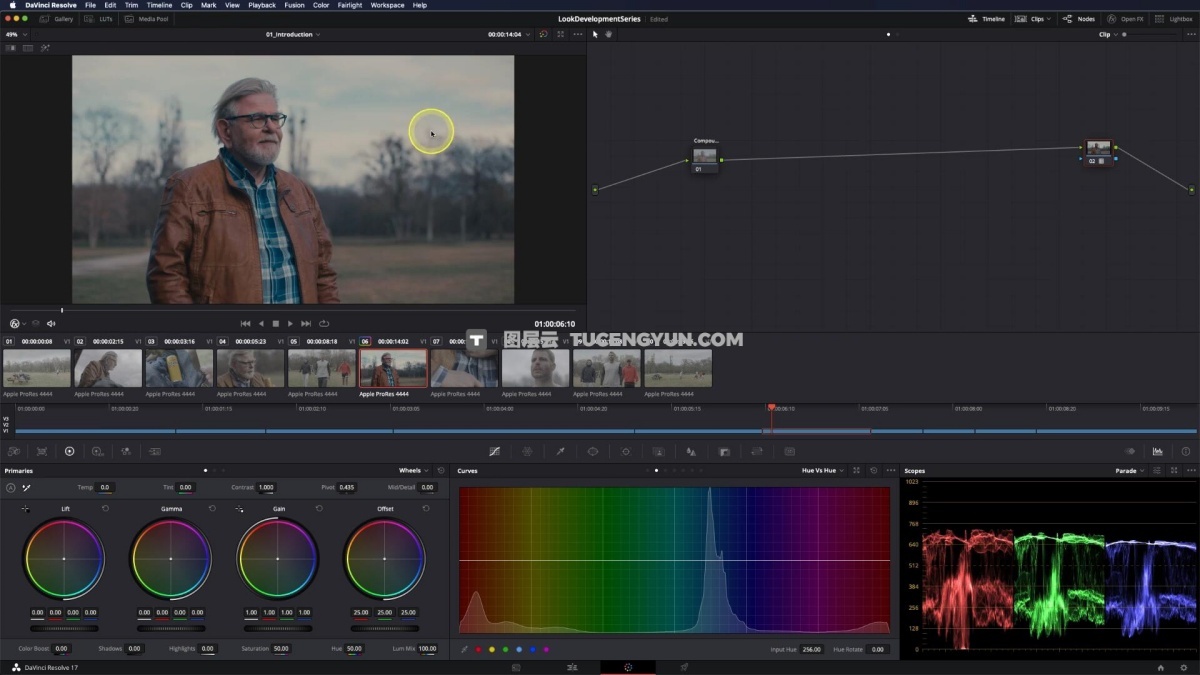Viewport: 1200px width, 675px height.
Task: Toggle the magenta hue curve dot
Action: (546, 650)
